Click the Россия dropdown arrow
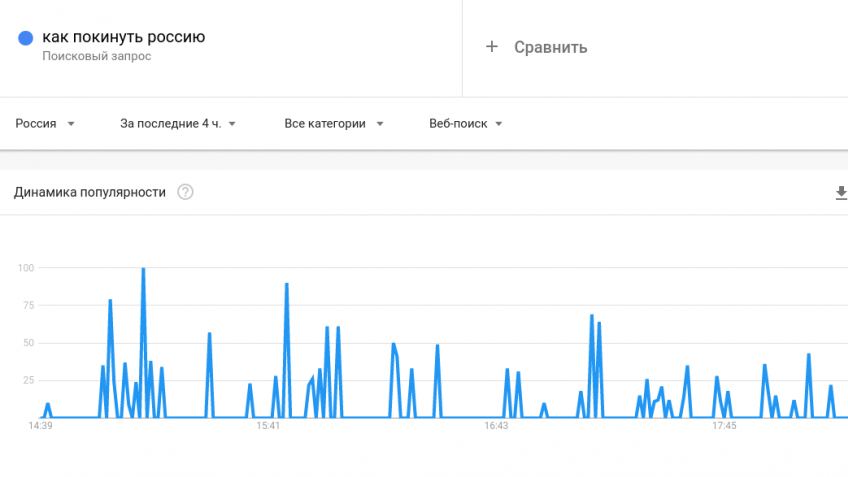 71,124
